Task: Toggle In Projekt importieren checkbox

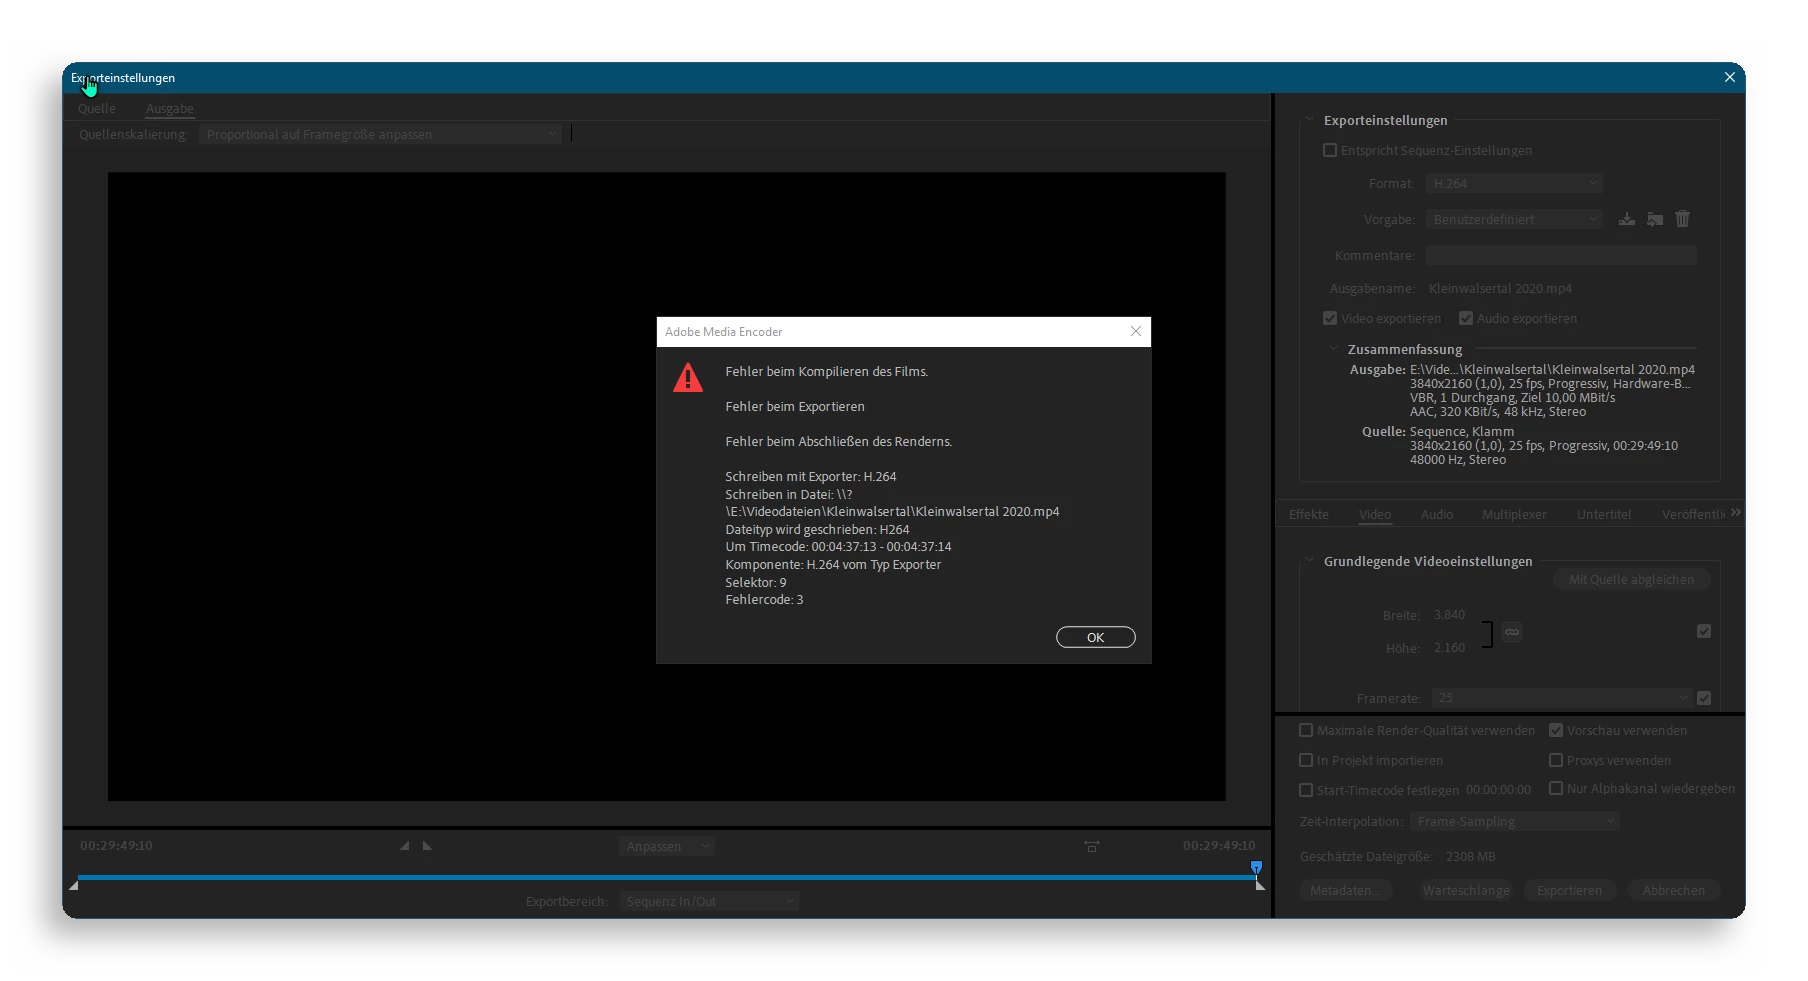Action: [1306, 760]
